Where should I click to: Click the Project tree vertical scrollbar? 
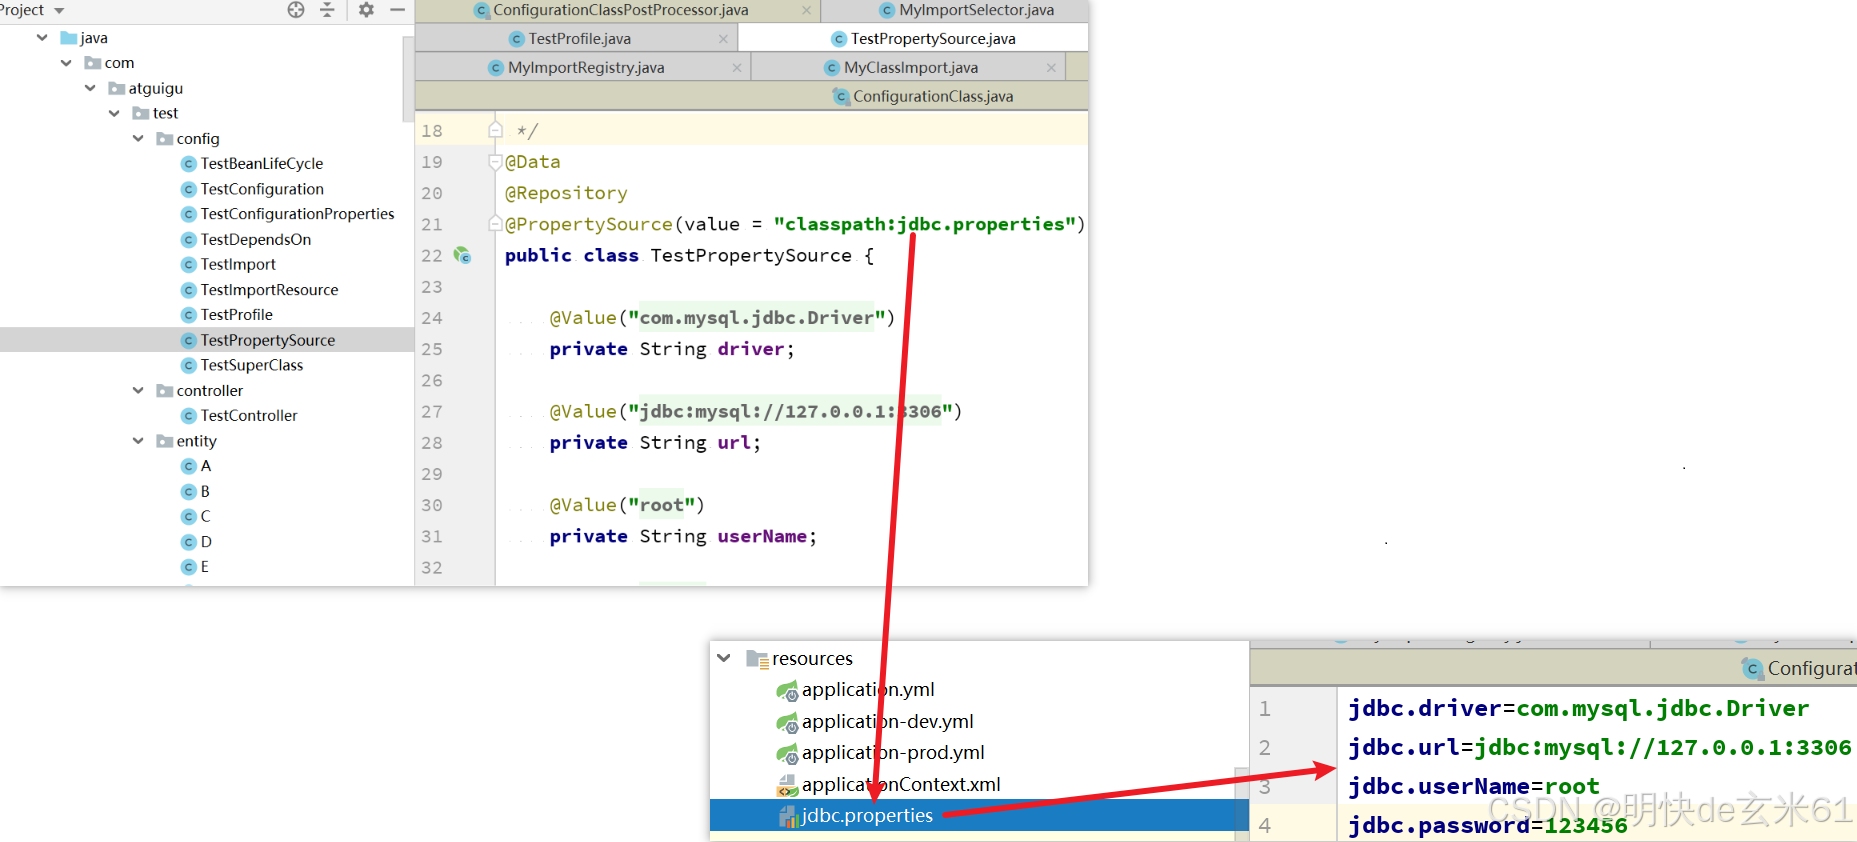(x=408, y=78)
